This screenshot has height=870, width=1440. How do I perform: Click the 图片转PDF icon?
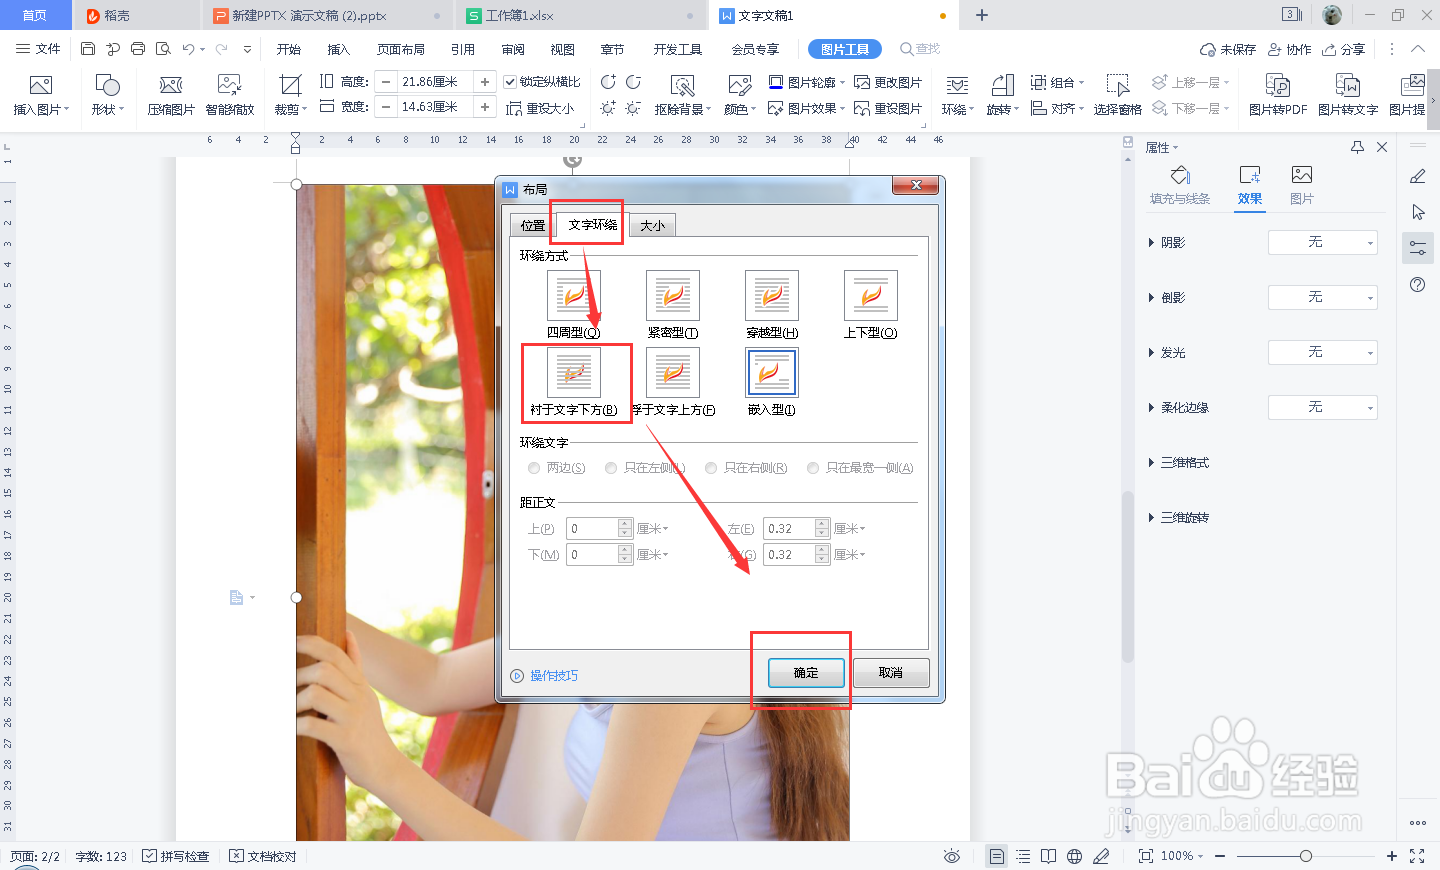(x=1277, y=86)
